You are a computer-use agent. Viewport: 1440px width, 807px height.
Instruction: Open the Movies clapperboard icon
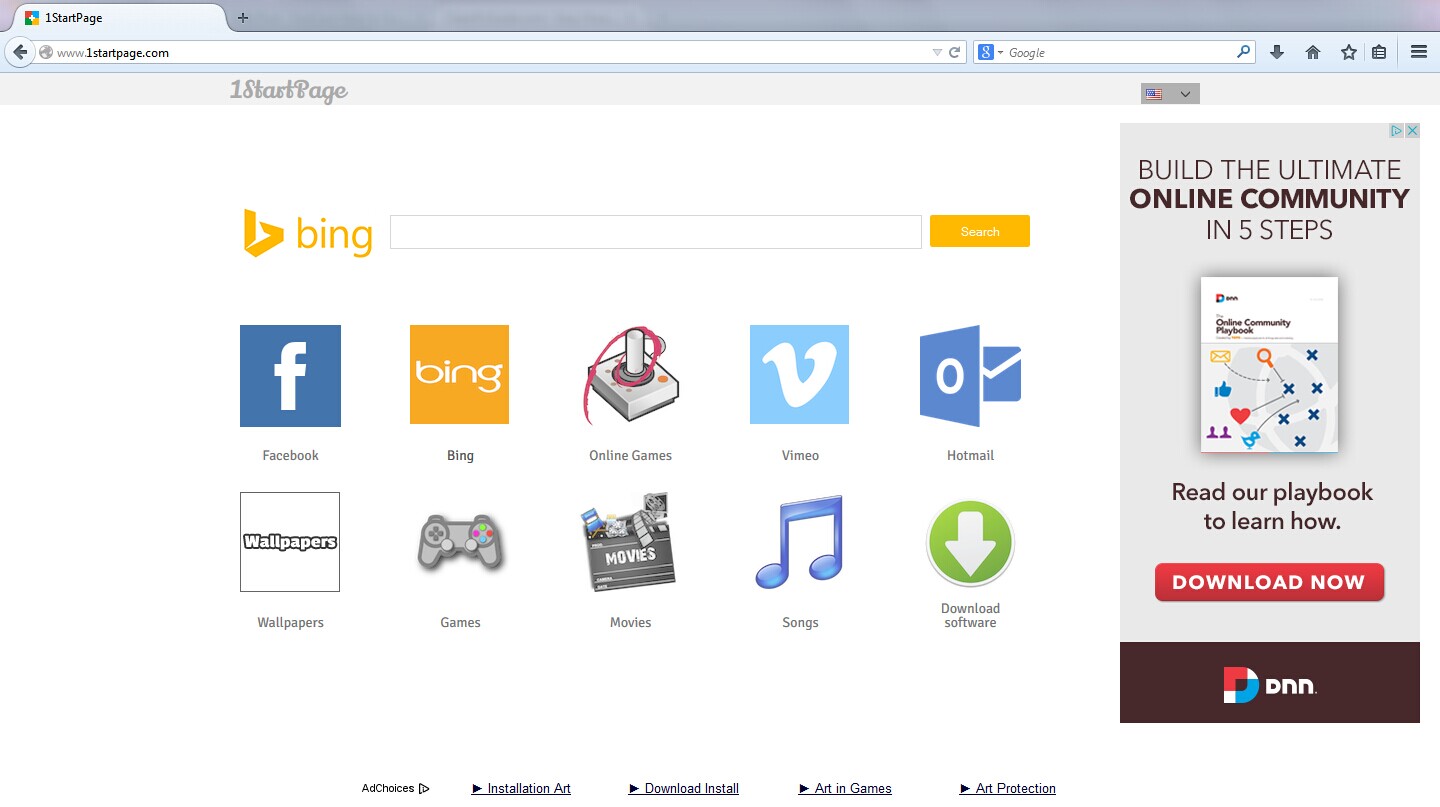click(630, 542)
